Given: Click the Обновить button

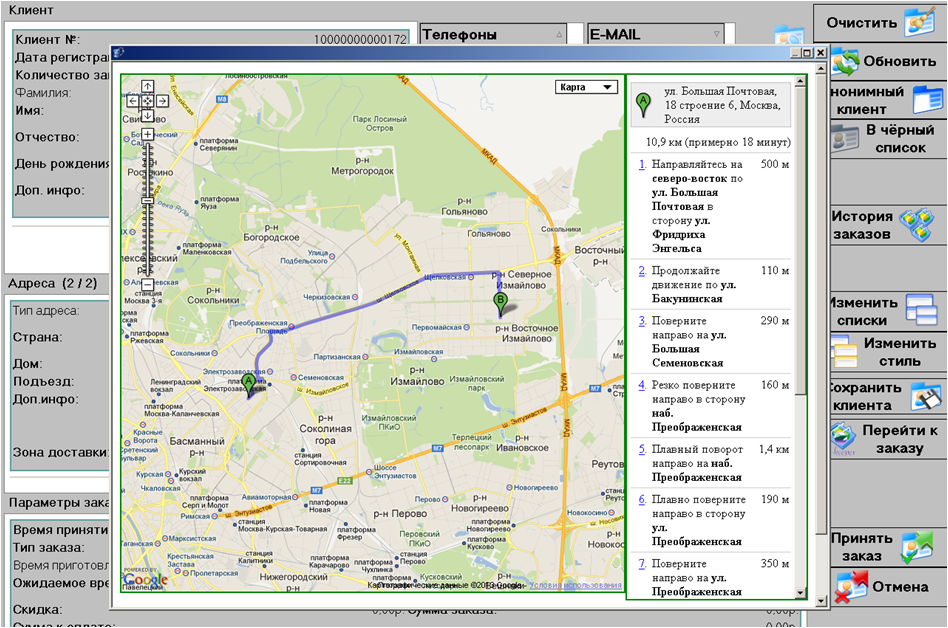Looking at the screenshot, I should [x=888, y=61].
